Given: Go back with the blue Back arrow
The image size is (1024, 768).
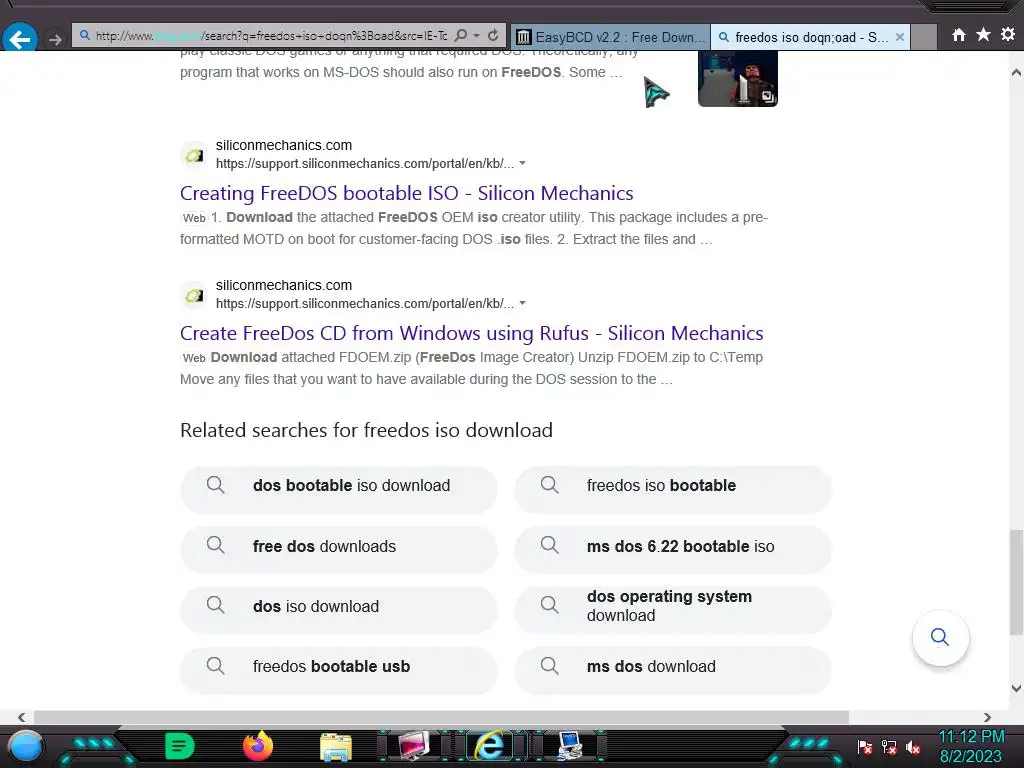Looking at the screenshot, I should (x=20, y=38).
